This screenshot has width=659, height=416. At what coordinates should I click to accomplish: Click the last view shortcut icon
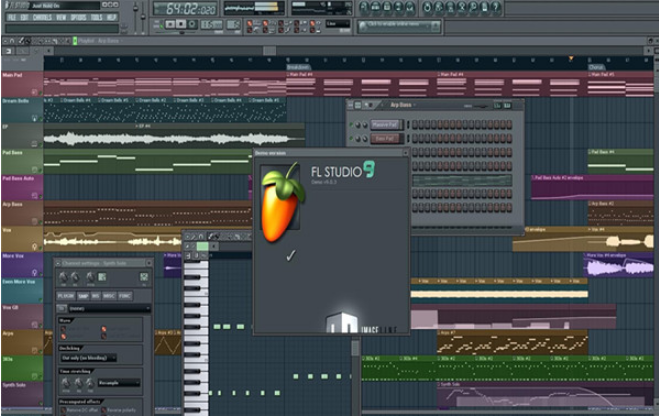coord(410,7)
